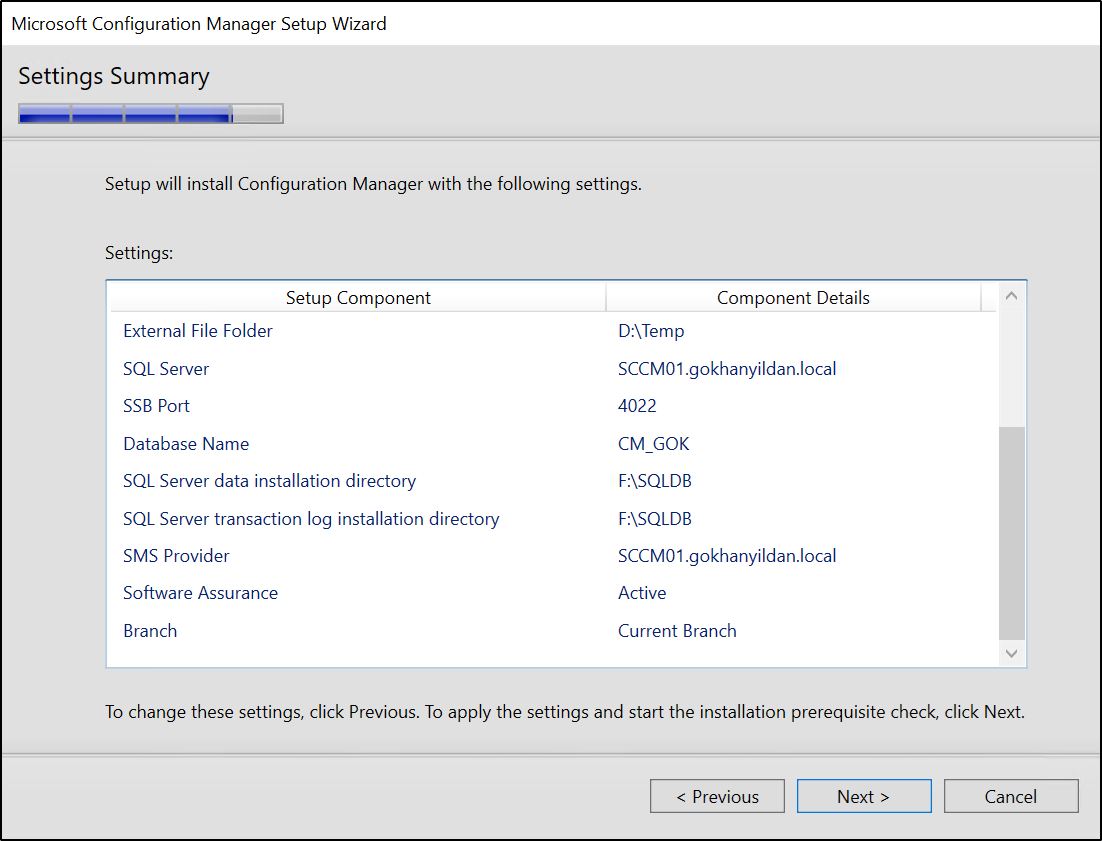The height and width of the screenshot is (841, 1102).
Task: Click scroll up arrow in settings list
Action: 1011,296
